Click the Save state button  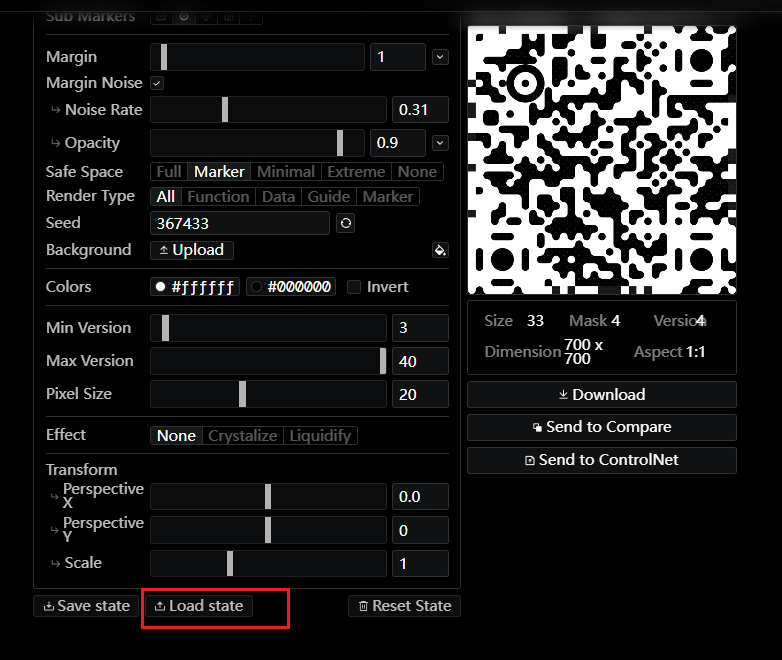tap(86, 606)
